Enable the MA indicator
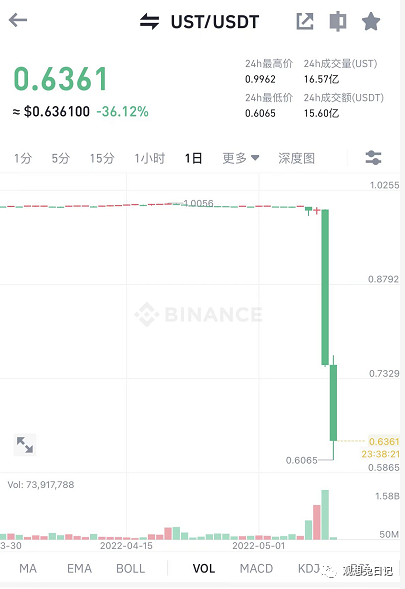Screen dimensions: 405x589 click(28, 568)
